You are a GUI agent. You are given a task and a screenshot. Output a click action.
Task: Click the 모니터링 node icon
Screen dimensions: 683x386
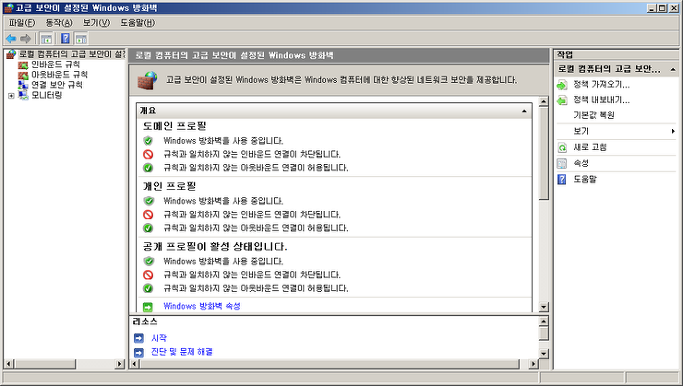pyautogui.click(x=23, y=95)
